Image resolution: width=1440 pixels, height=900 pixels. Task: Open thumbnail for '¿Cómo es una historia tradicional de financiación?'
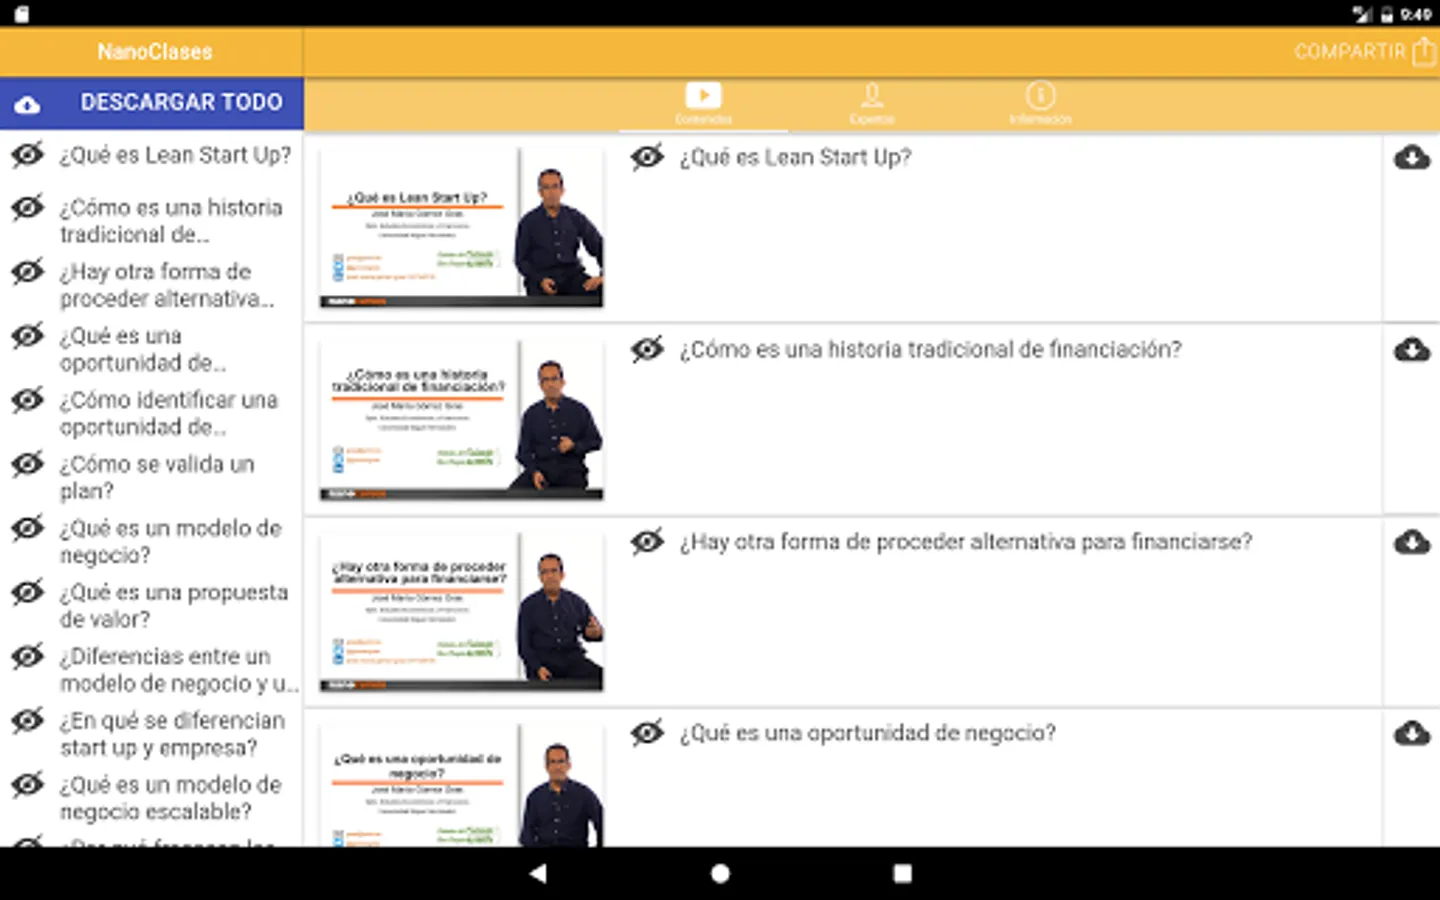(461, 420)
